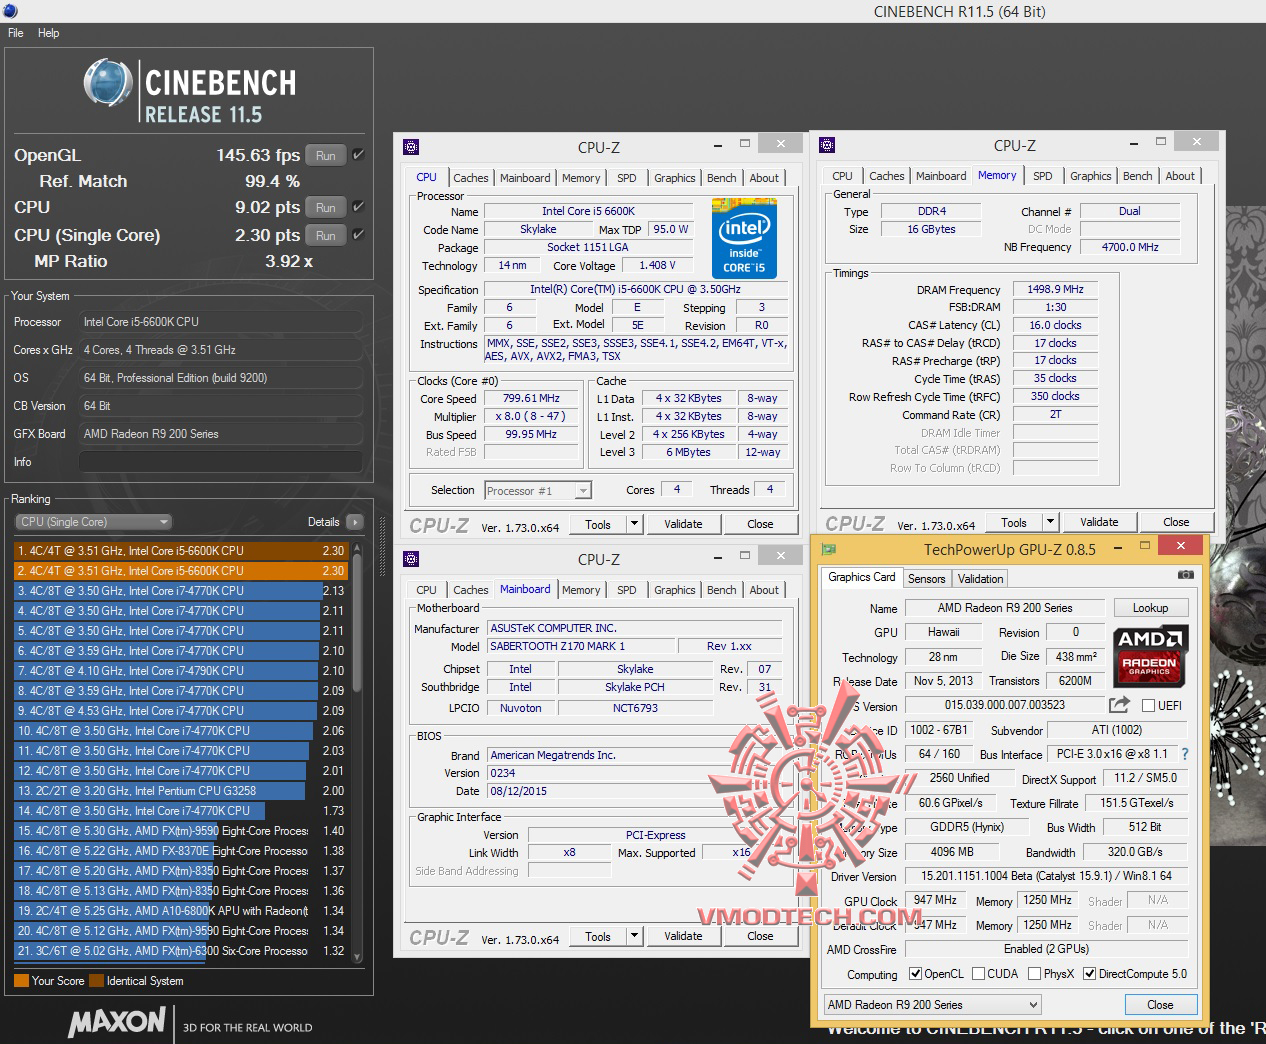Click the GFX Board field AMD Radeon R9 200 Series
This screenshot has width=1266, height=1044.
point(220,434)
